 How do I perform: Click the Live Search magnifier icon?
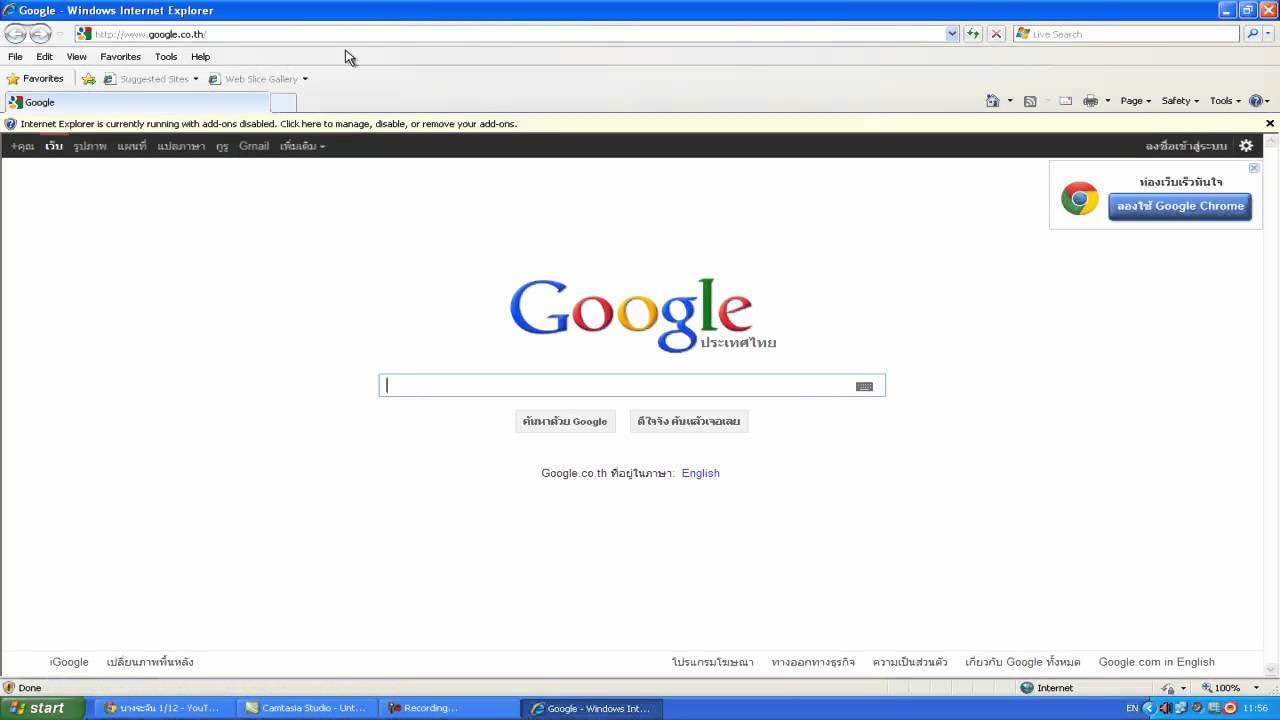pyautogui.click(x=1252, y=34)
